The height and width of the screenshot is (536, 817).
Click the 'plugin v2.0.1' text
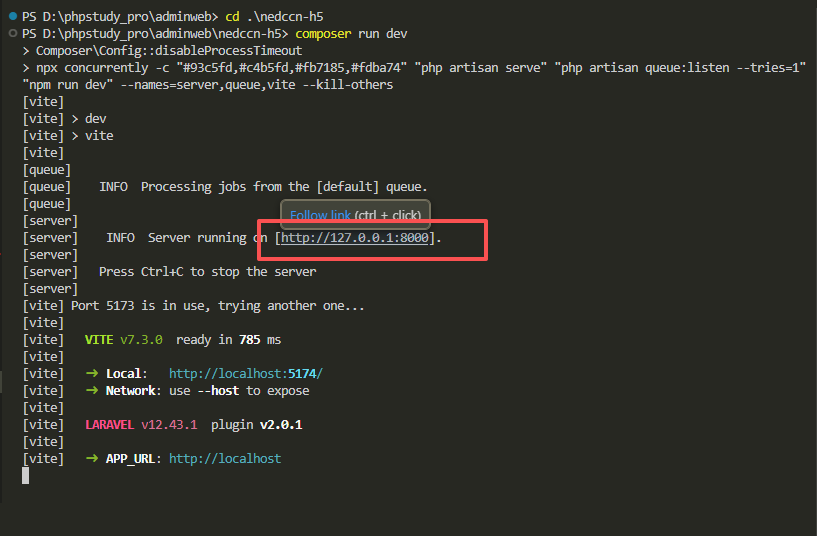pos(256,425)
